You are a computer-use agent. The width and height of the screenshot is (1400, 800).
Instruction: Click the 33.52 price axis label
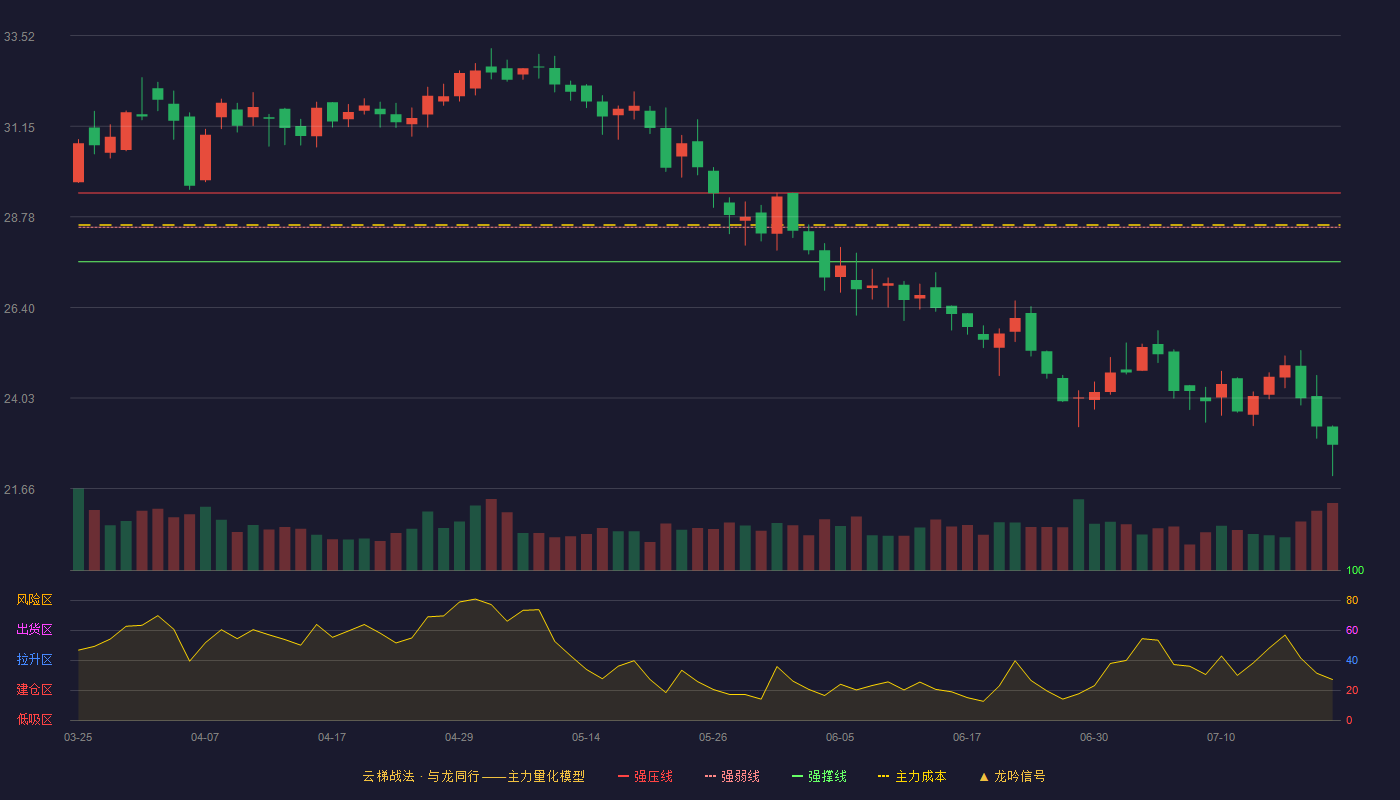(19, 37)
